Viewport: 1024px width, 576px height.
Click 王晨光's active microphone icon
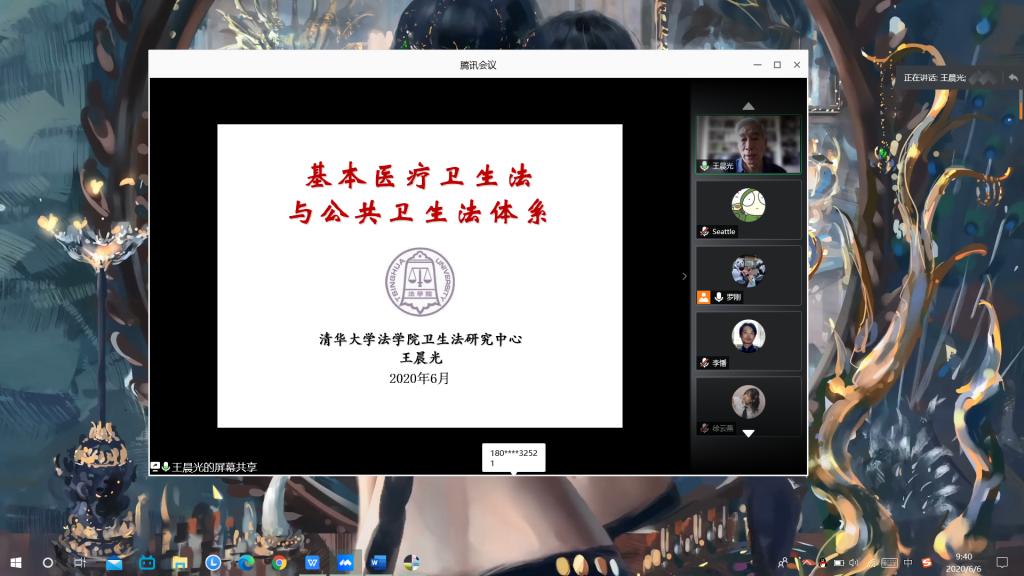click(x=704, y=166)
